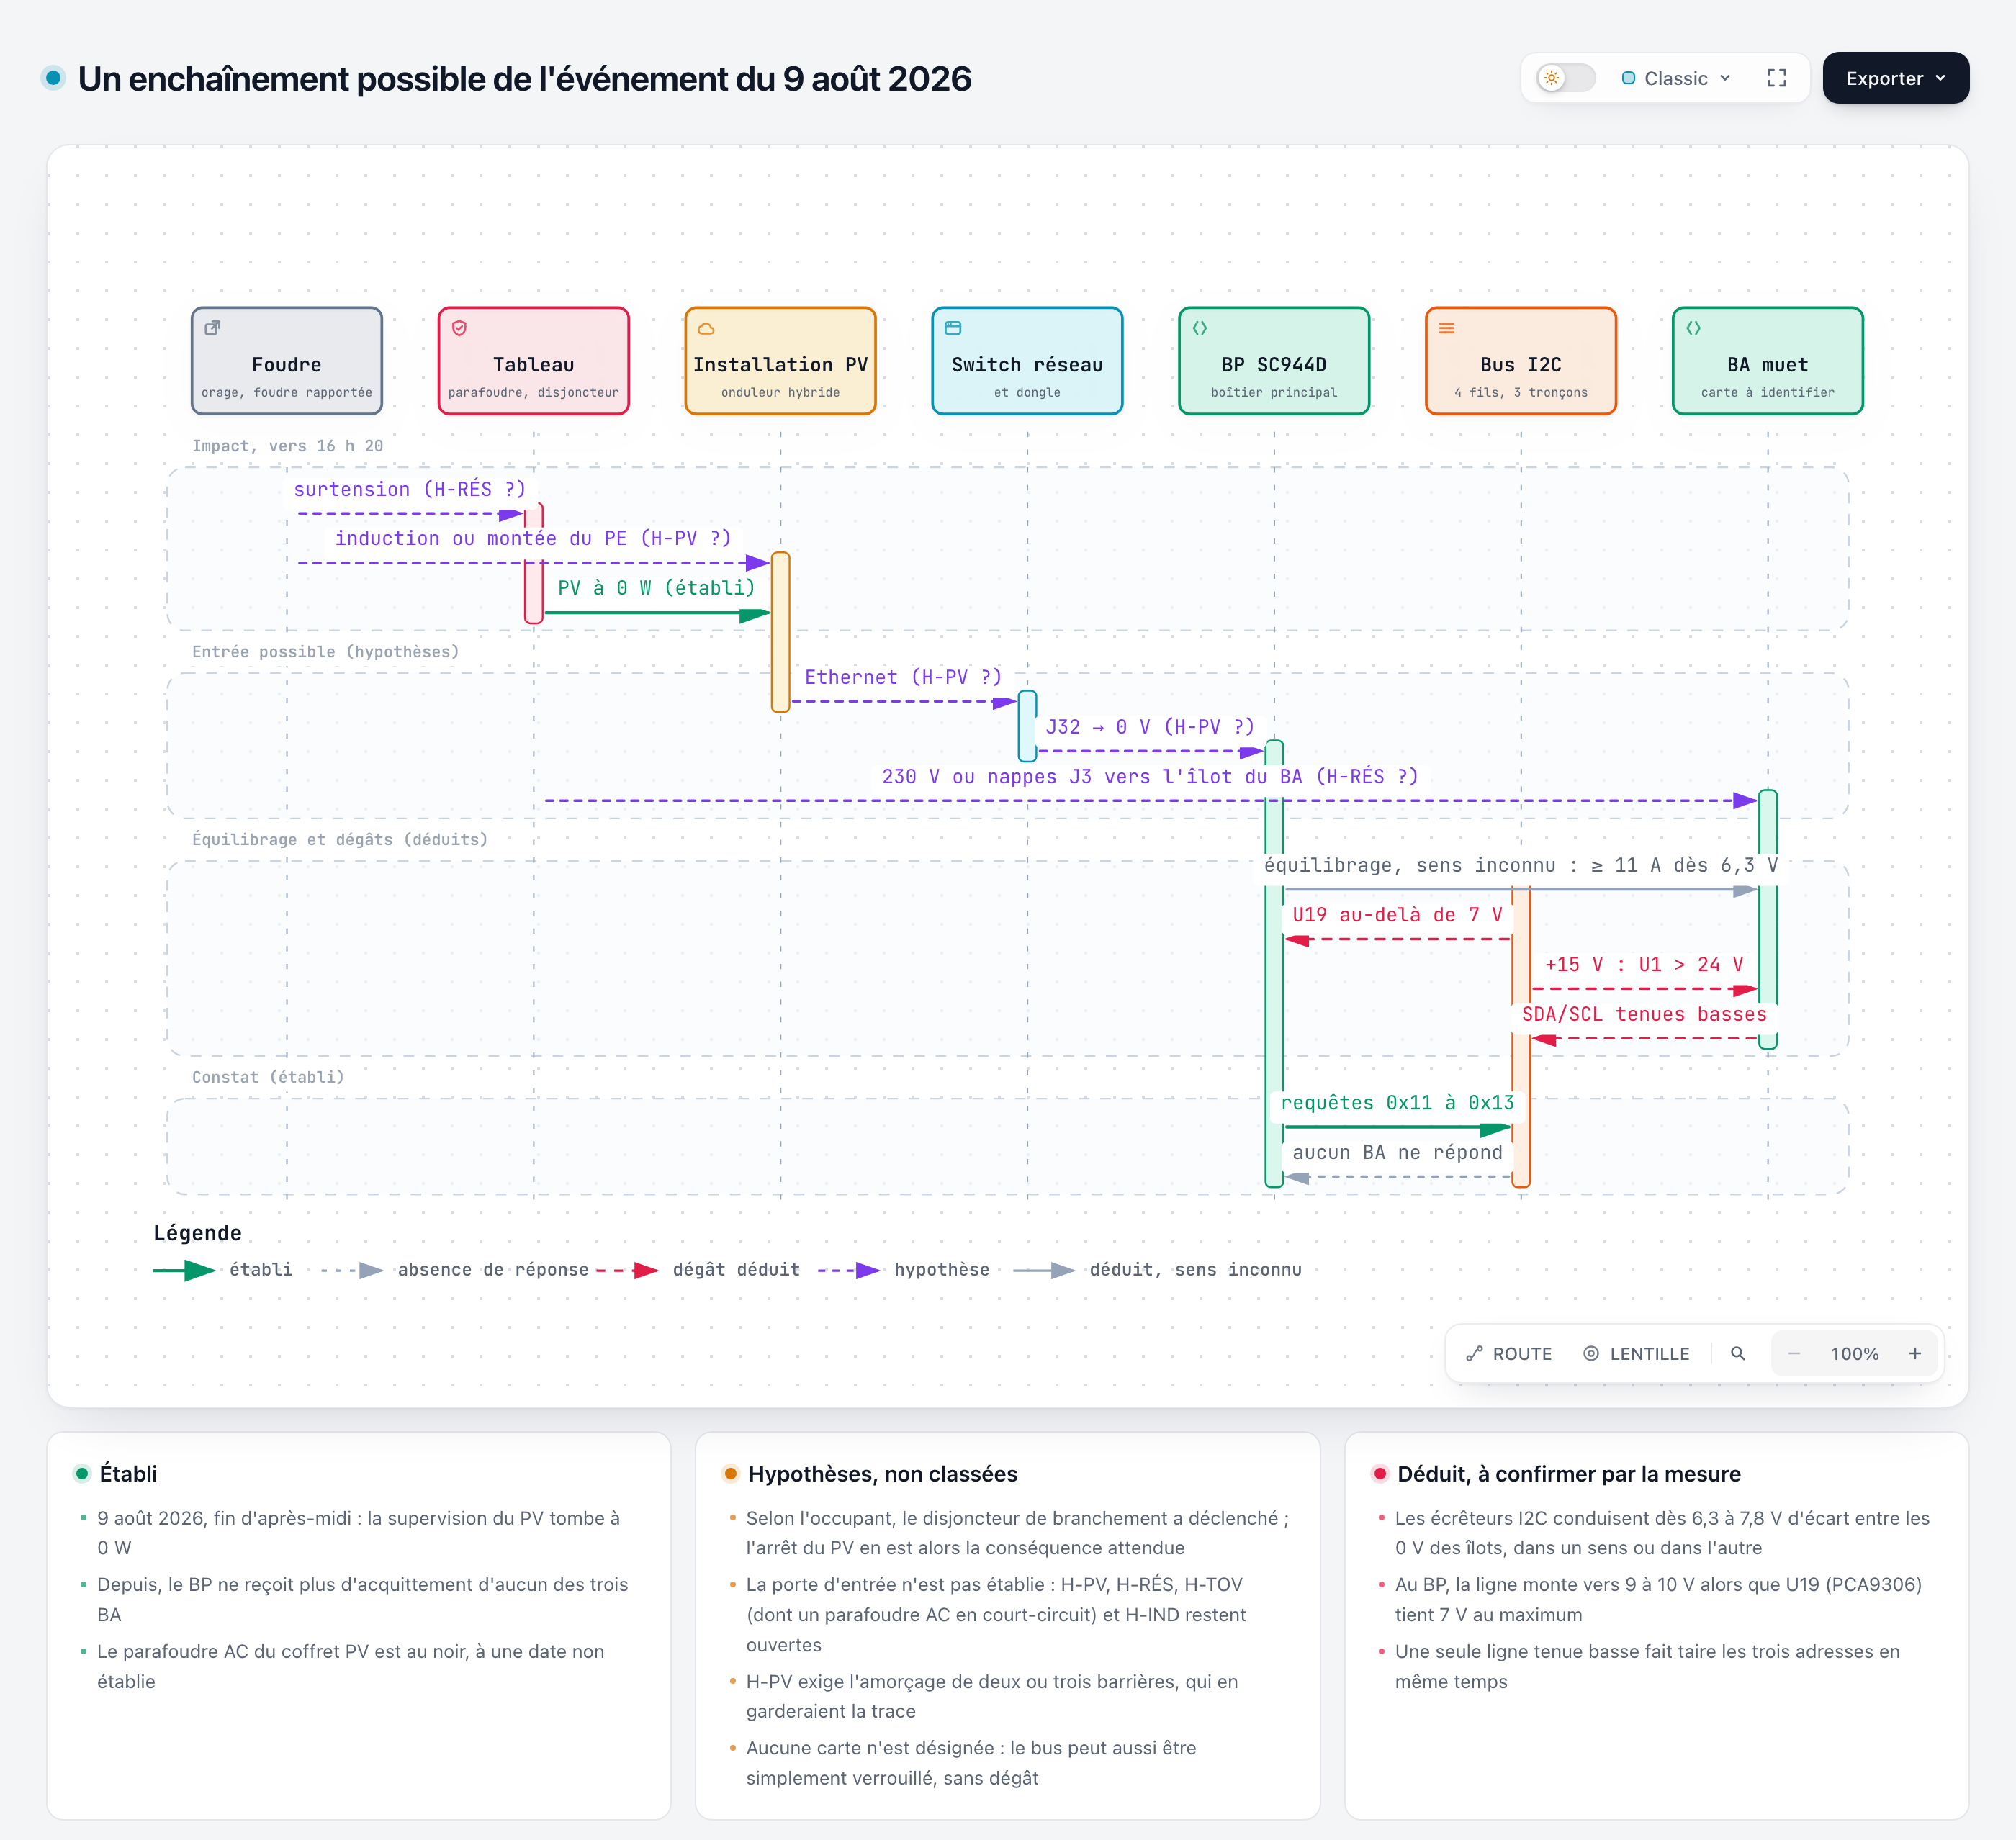Click the 'aucun BA ne répond' label
Screen dimensions: 2016x1840
tap(1397, 1153)
